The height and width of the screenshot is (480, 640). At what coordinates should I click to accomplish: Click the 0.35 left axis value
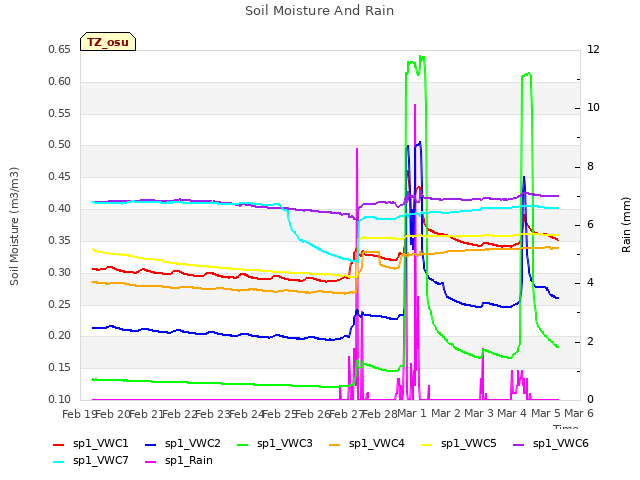click(60, 240)
